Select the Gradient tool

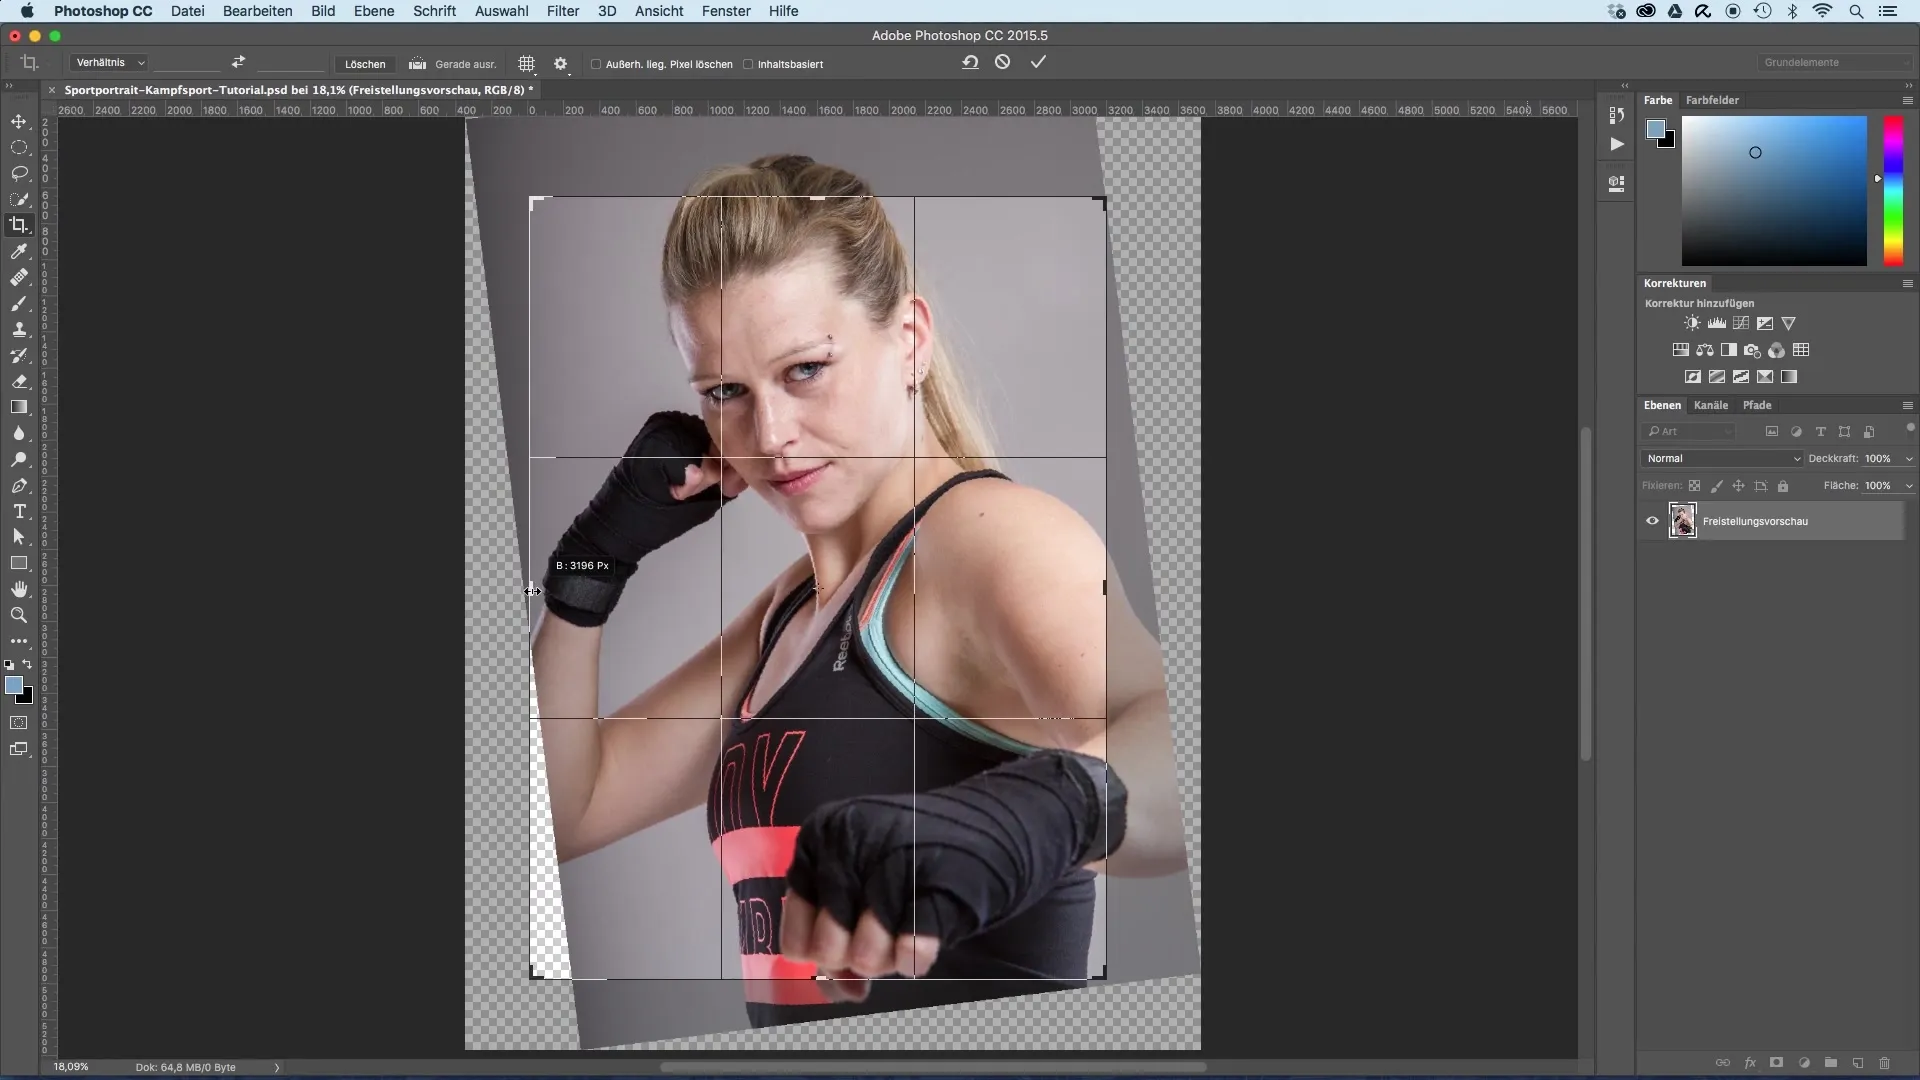click(x=19, y=407)
